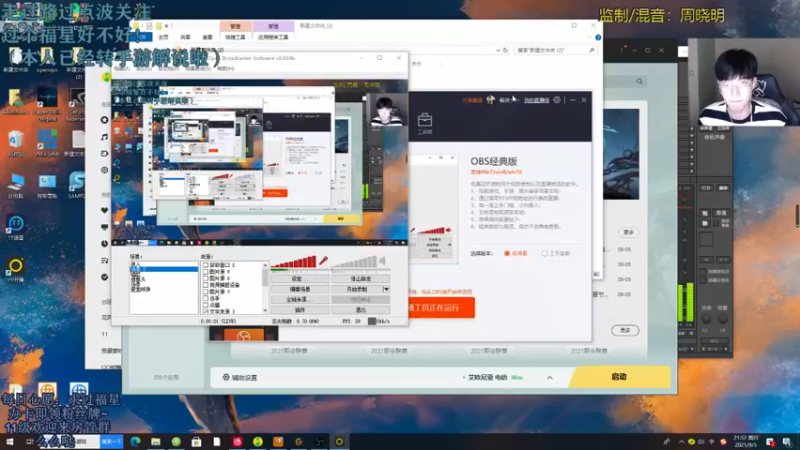Click the yellow 启动 launch button
Viewport: 800px width, 450px height.
click(x=619, y=377)
